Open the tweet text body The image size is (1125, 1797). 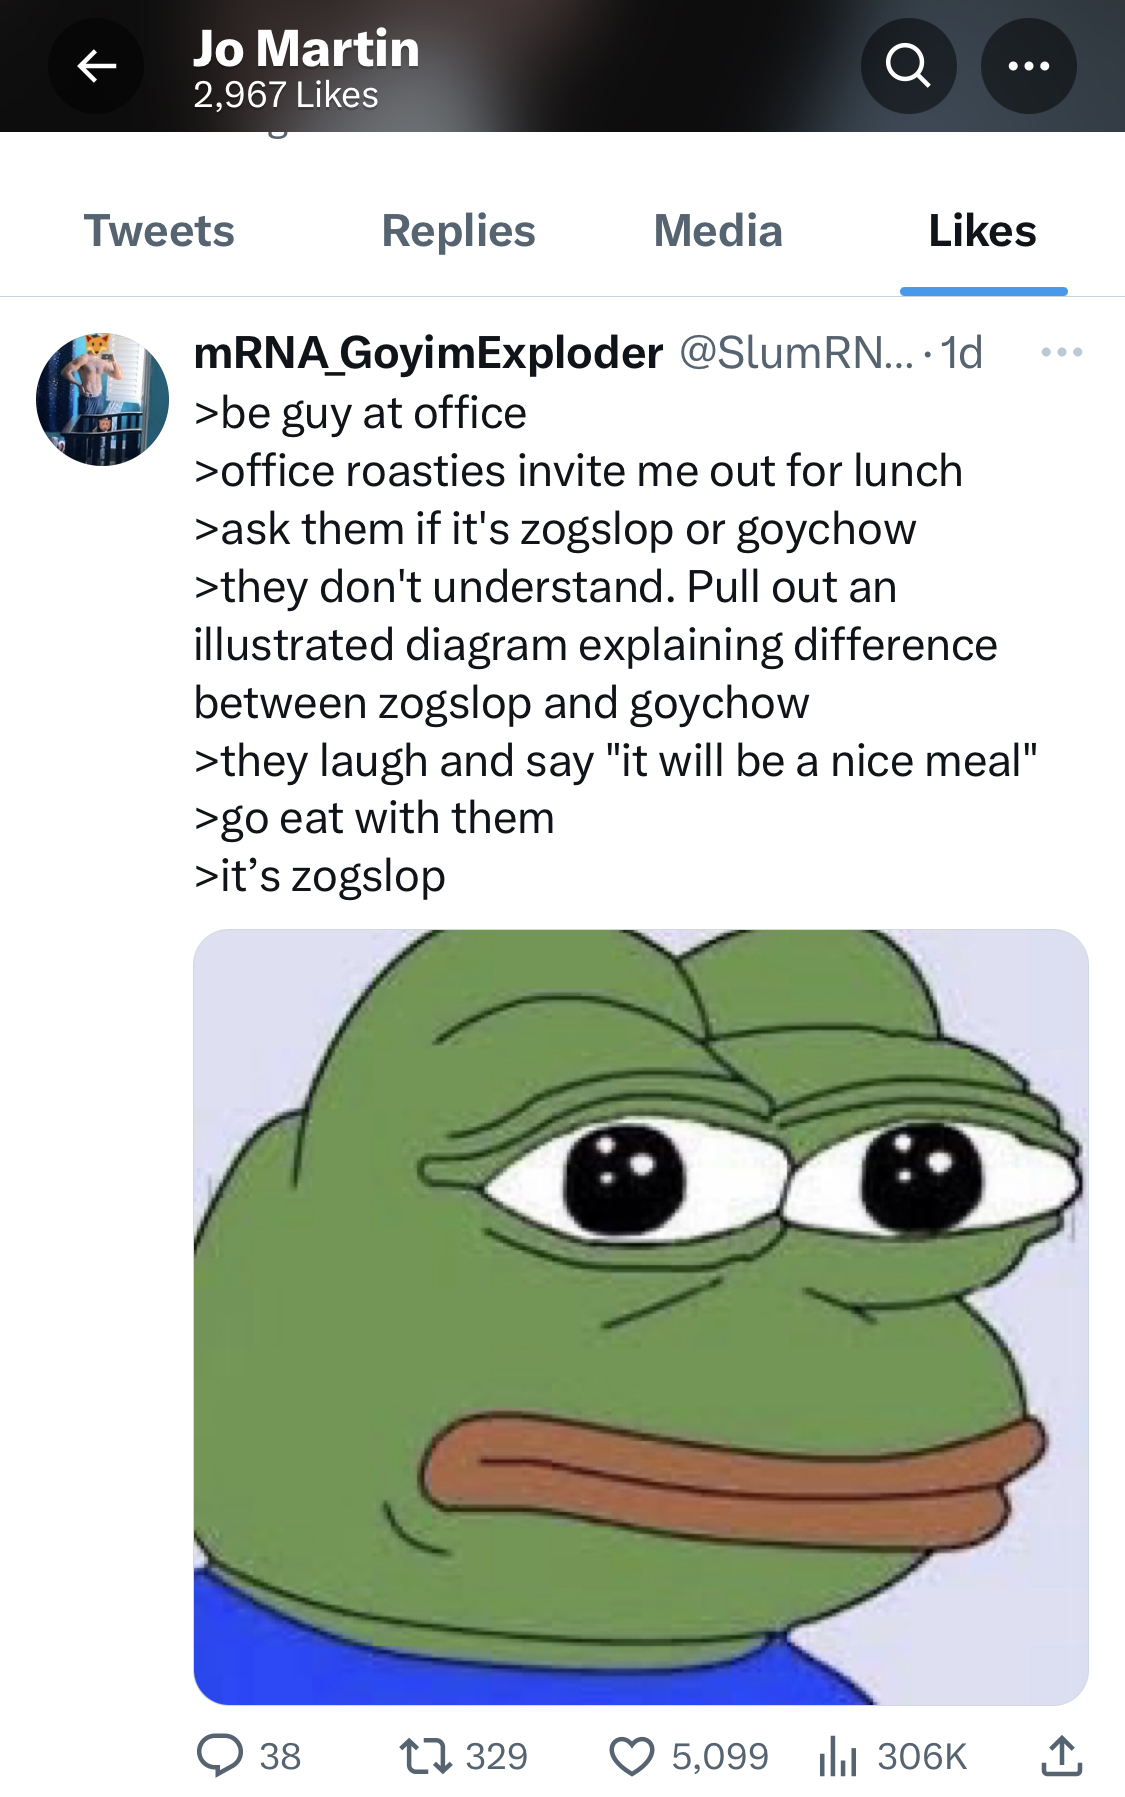616,645
